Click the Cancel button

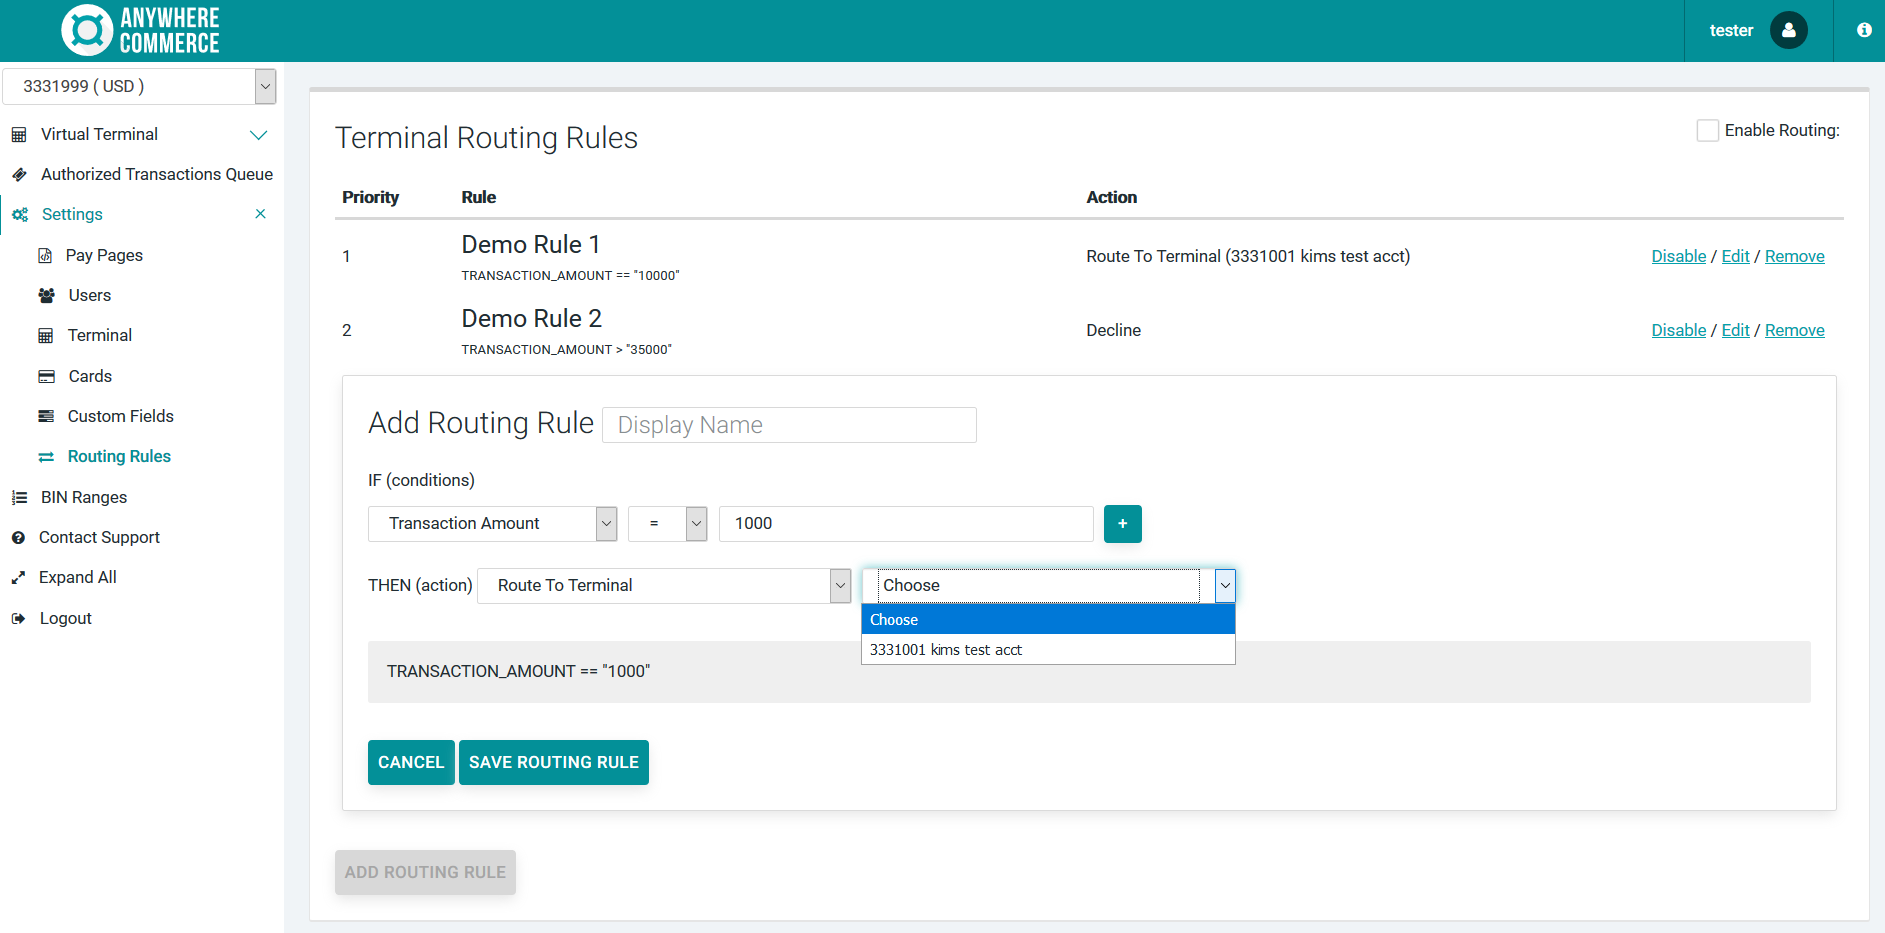411,763
